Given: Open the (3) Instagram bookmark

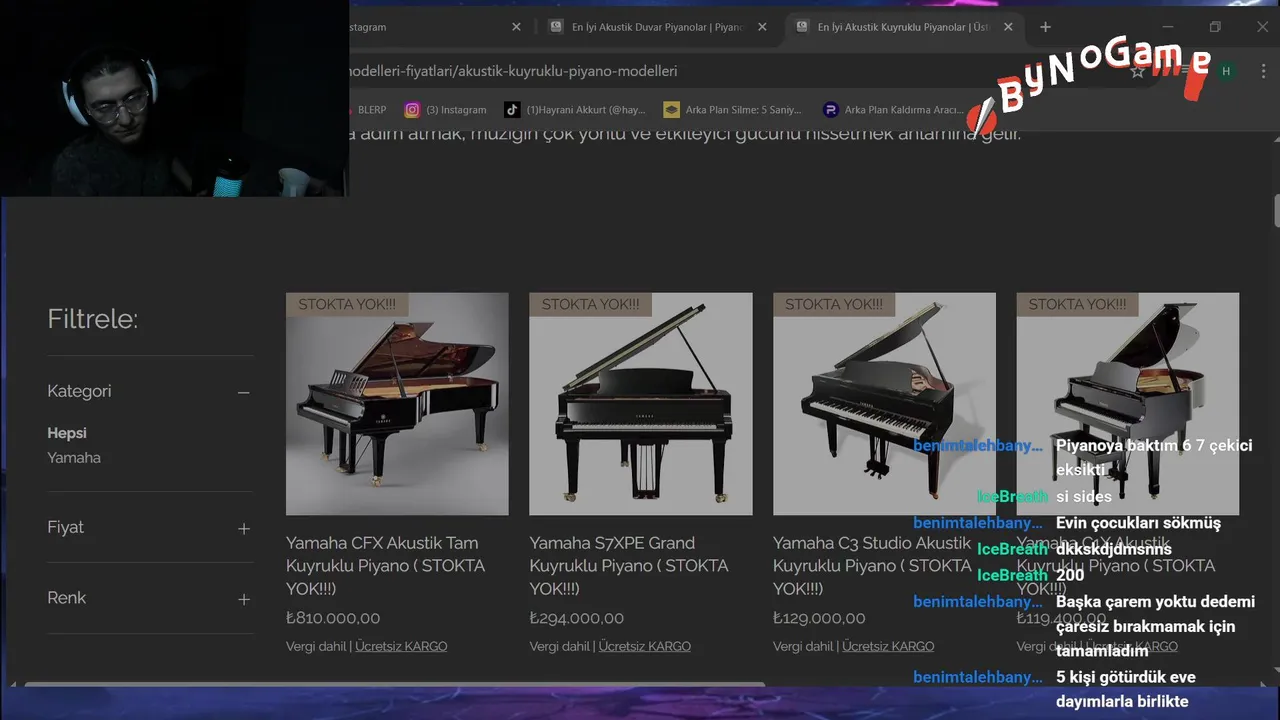Looking at the screenshot, I should click(445, 110).
